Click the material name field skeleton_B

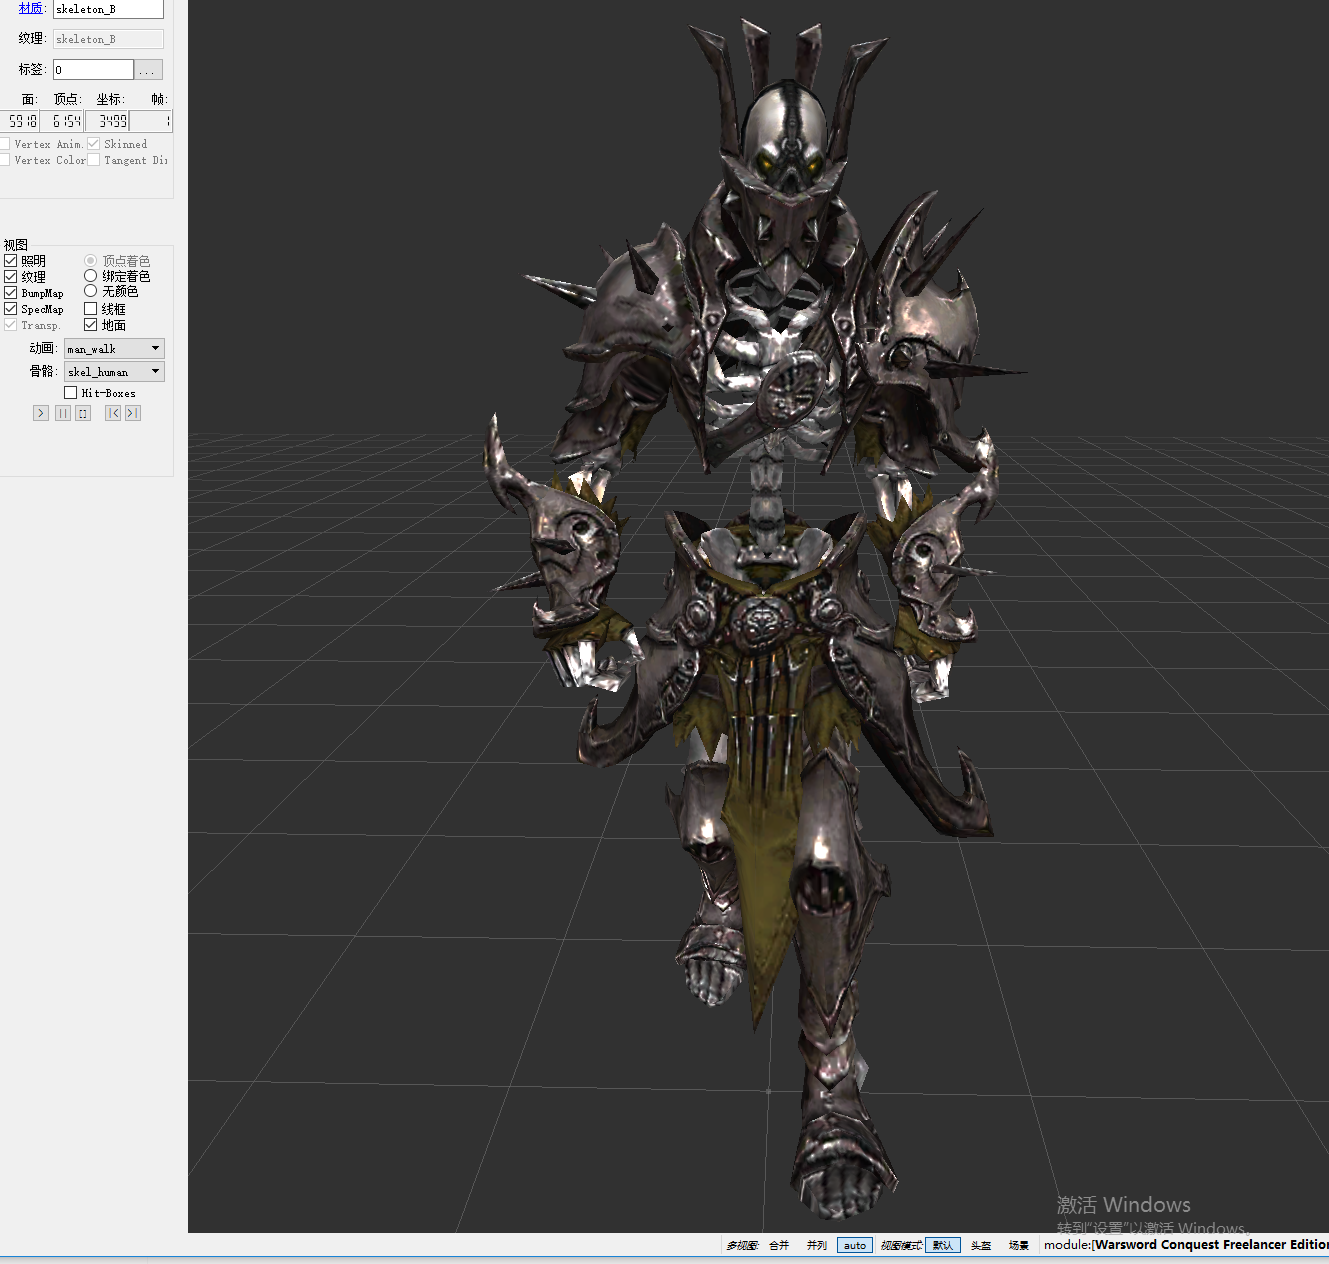tap(108, 9)
